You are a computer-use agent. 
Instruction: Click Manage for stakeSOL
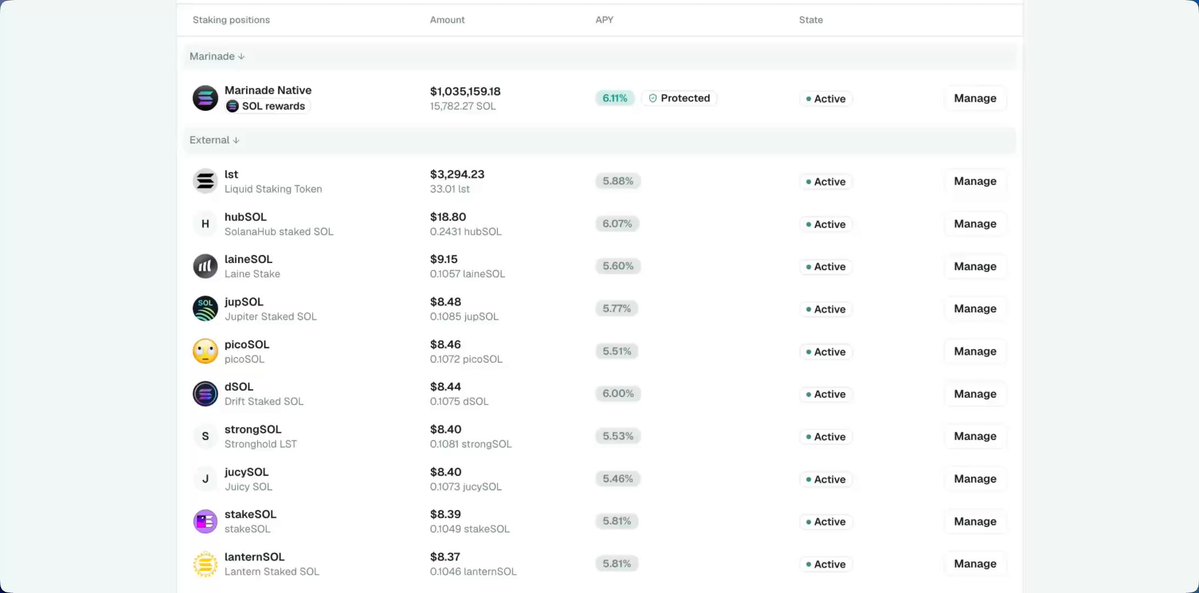point(975,521)
